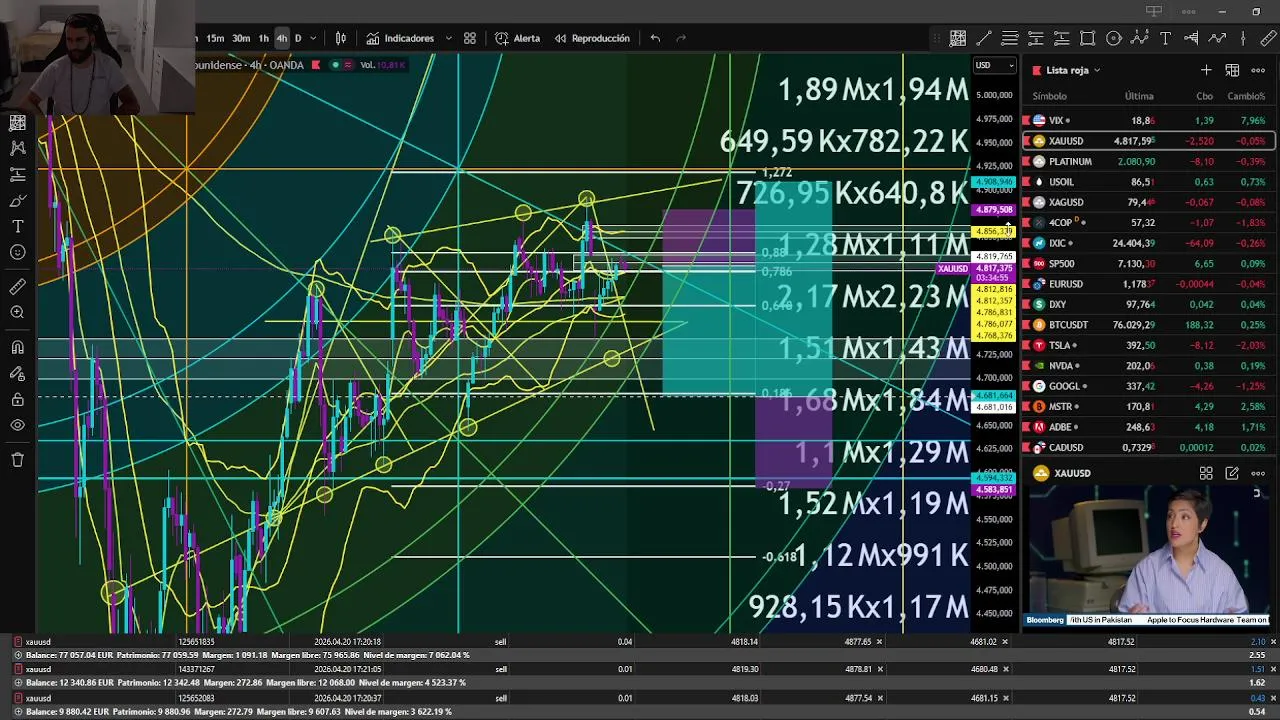The width and height of the screenshot is (1280, 720).
Task: Sort watchlist by the Última column header
Action: [1139, 96]
